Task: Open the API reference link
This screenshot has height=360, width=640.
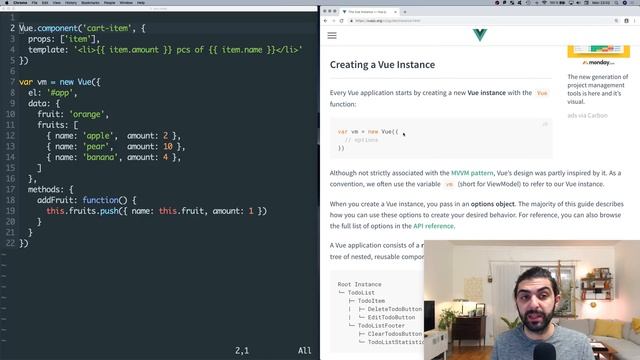Action: coord(433,226)
